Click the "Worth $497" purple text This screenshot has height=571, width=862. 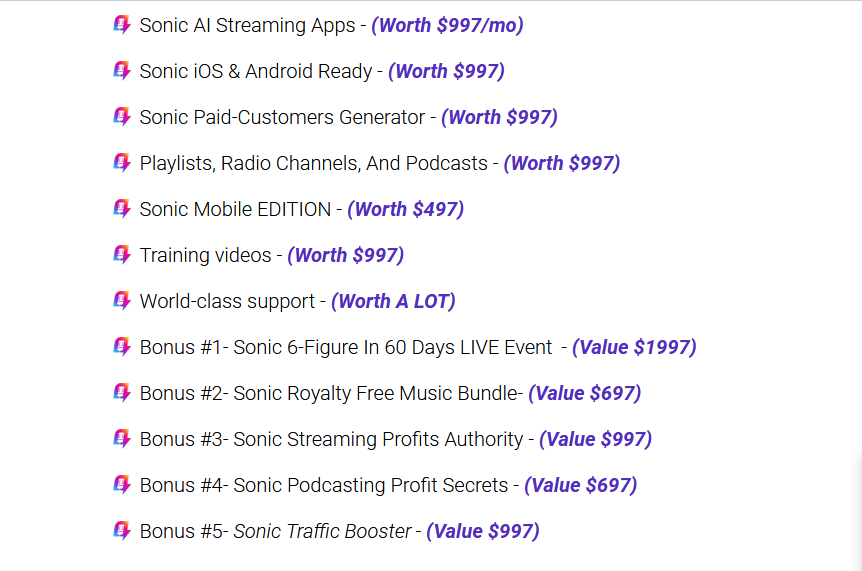click(405, 209)
